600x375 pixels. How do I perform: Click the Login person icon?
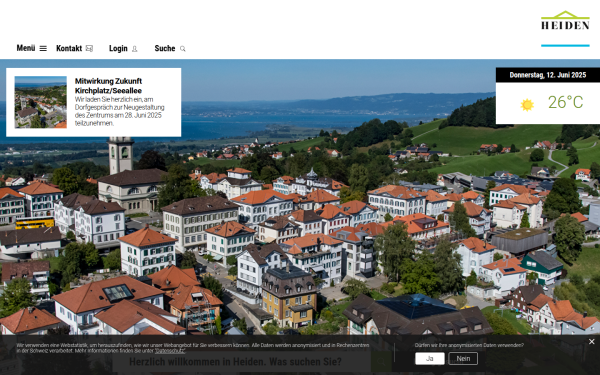click(x=135, y=49)
